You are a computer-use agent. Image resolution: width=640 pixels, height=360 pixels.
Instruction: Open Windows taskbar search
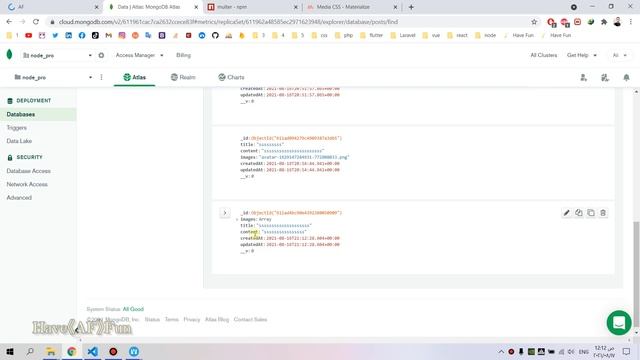[x=30, y=351]
